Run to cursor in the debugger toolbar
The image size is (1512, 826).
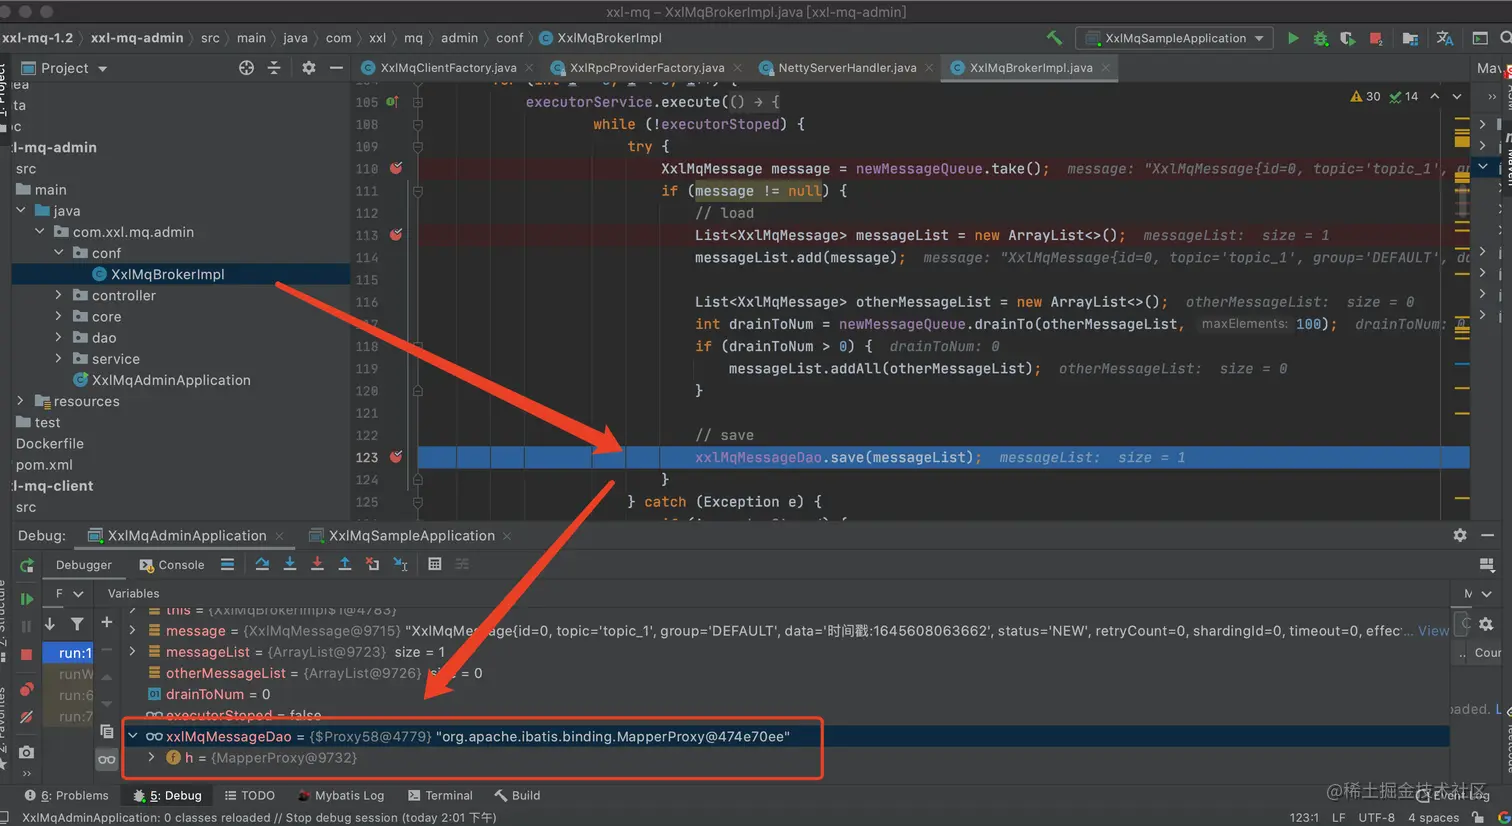click(400, 564)
